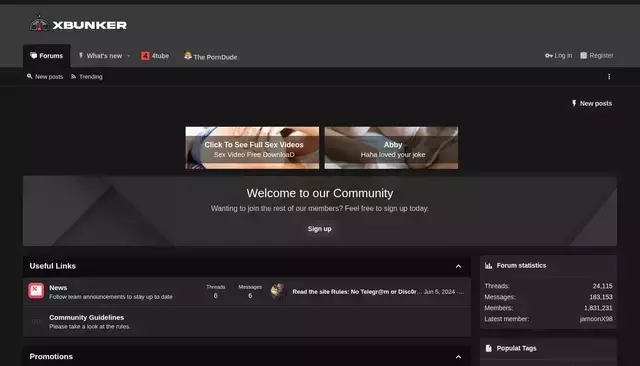The image size is (640, 366).
Task: Open the Community Guidelines link
Action: point(87,317)
